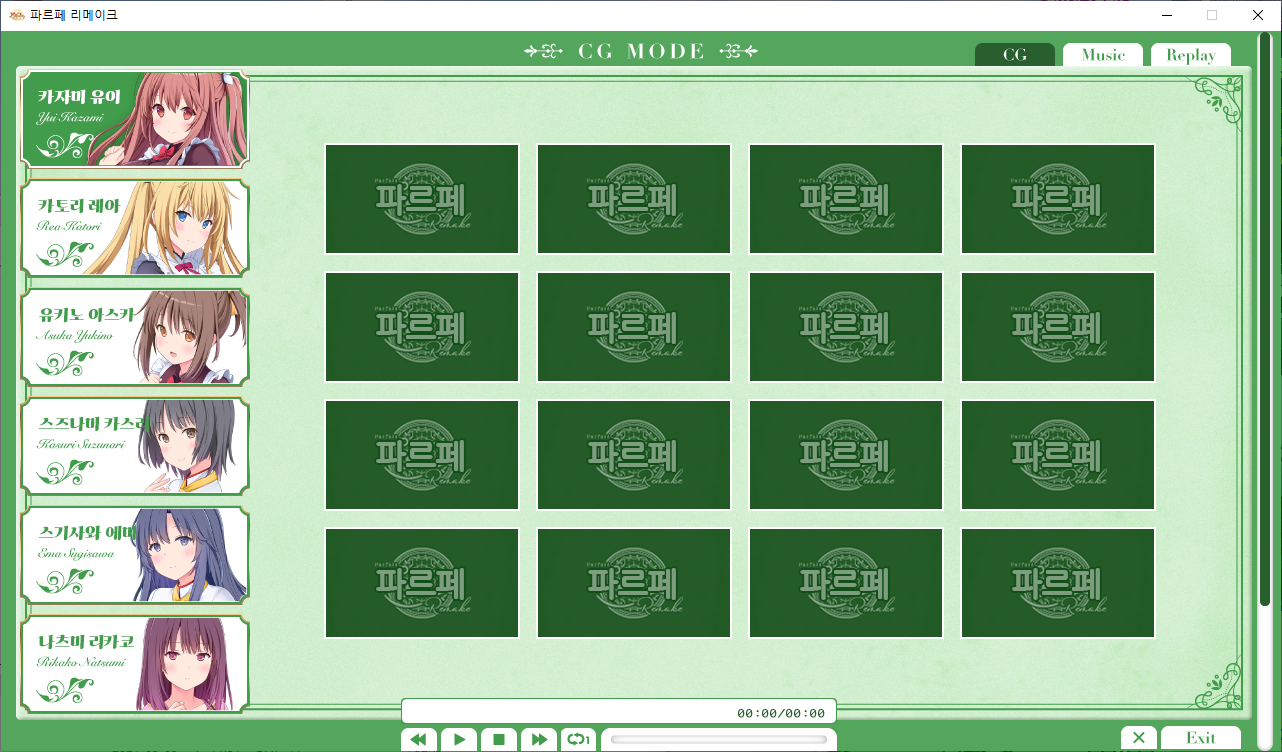Fast-forward the music track
This screenshot has width=1282, height=752.
tap(539, 739)
